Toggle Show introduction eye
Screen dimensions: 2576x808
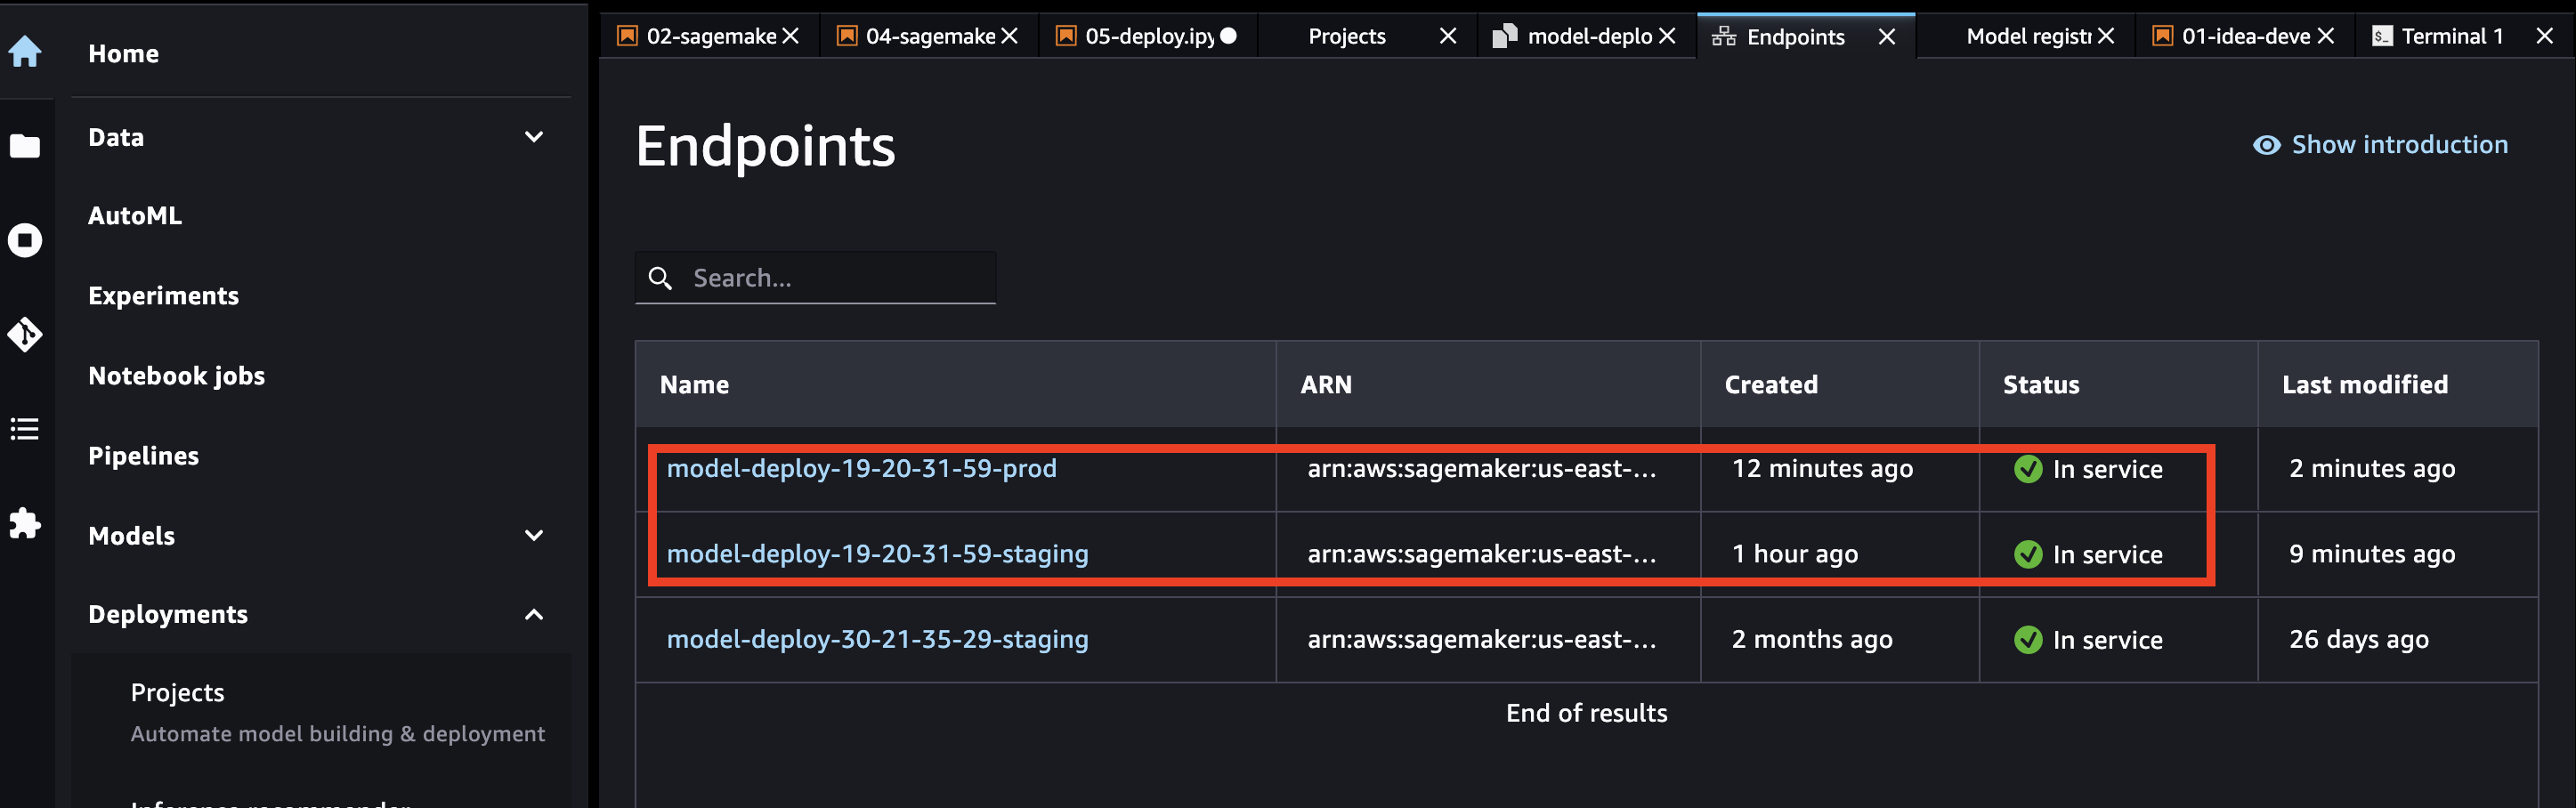pyautogui.click(x=2266, y=145)
